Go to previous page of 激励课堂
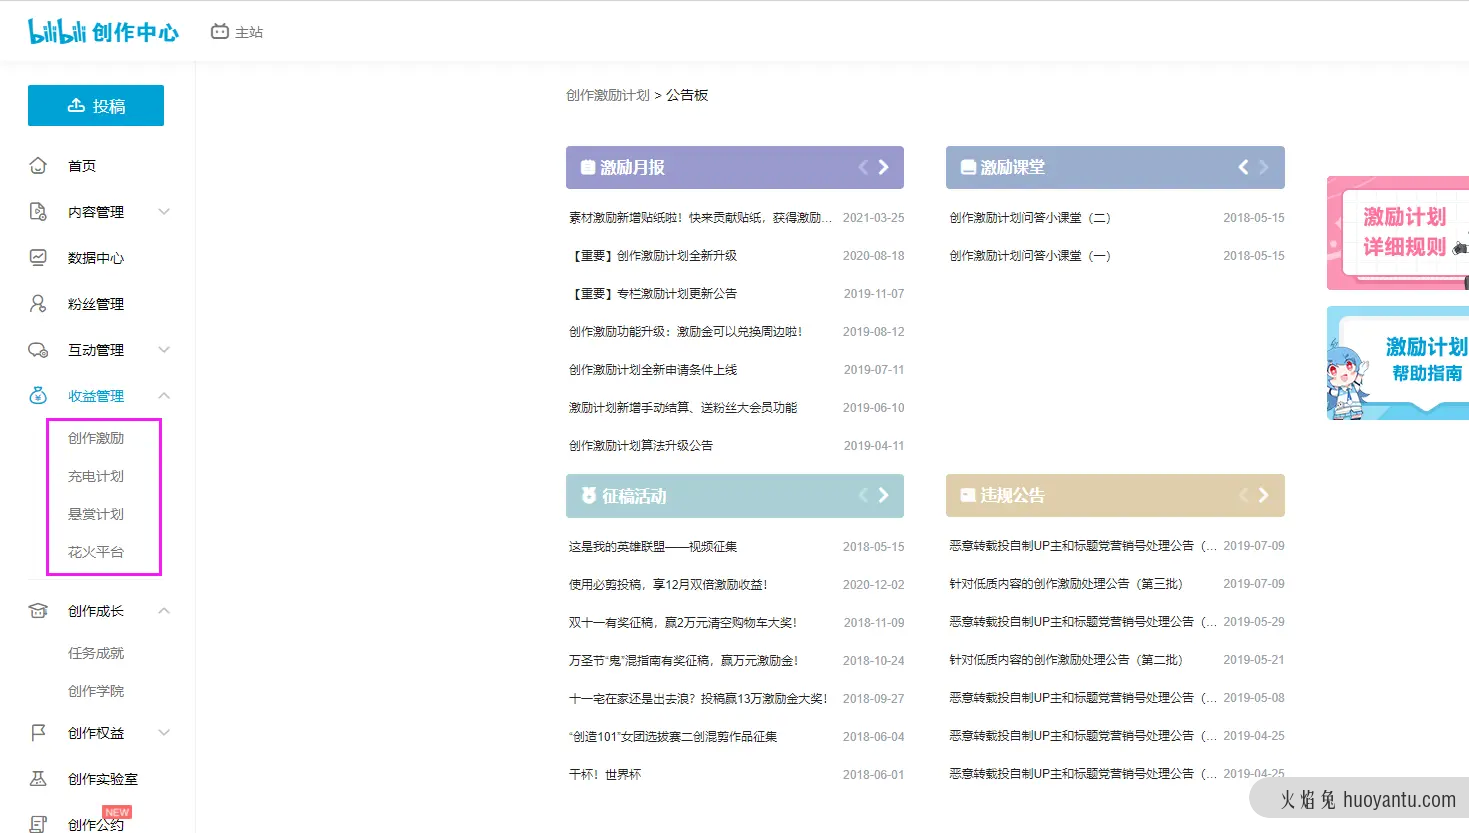This screenshot has height=833, width=1469. (x=1243, y=167)
